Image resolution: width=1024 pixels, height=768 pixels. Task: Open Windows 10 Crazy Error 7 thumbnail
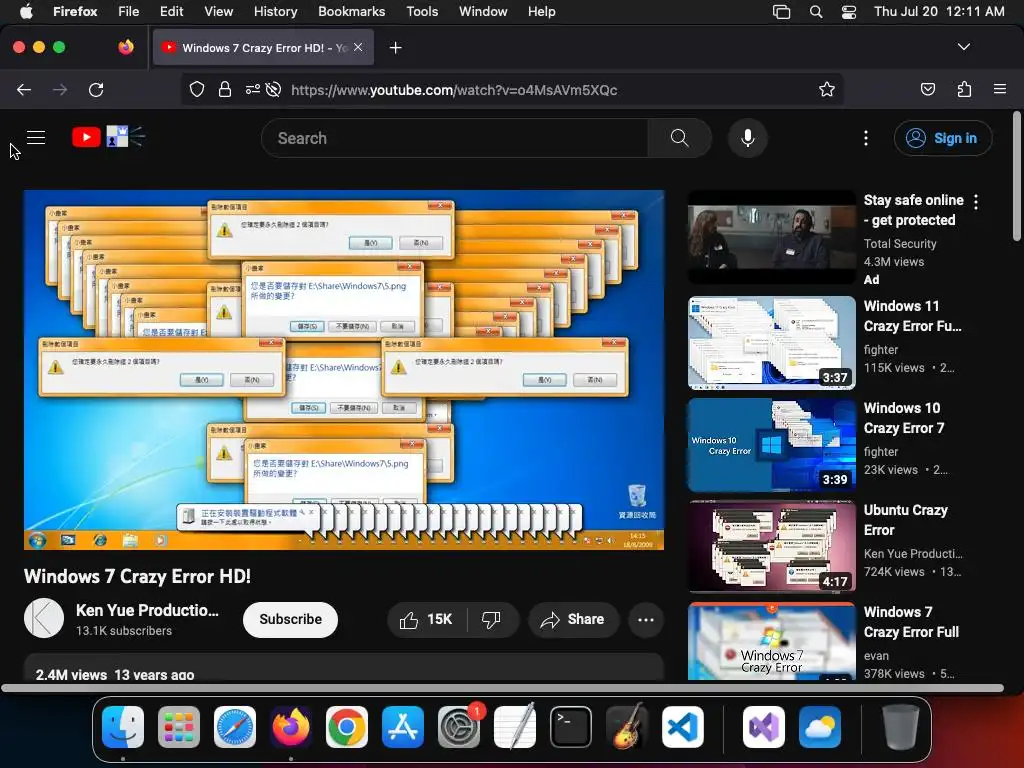tap(771, 445)
